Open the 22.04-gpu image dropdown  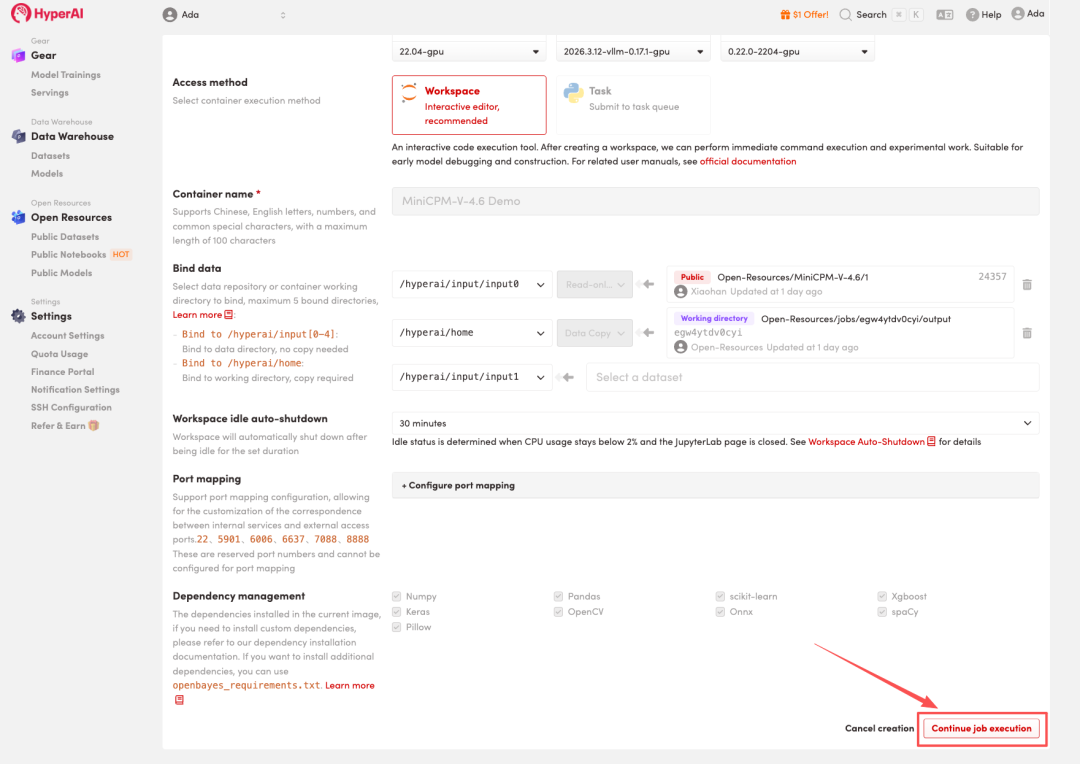[x=469, y=52]
